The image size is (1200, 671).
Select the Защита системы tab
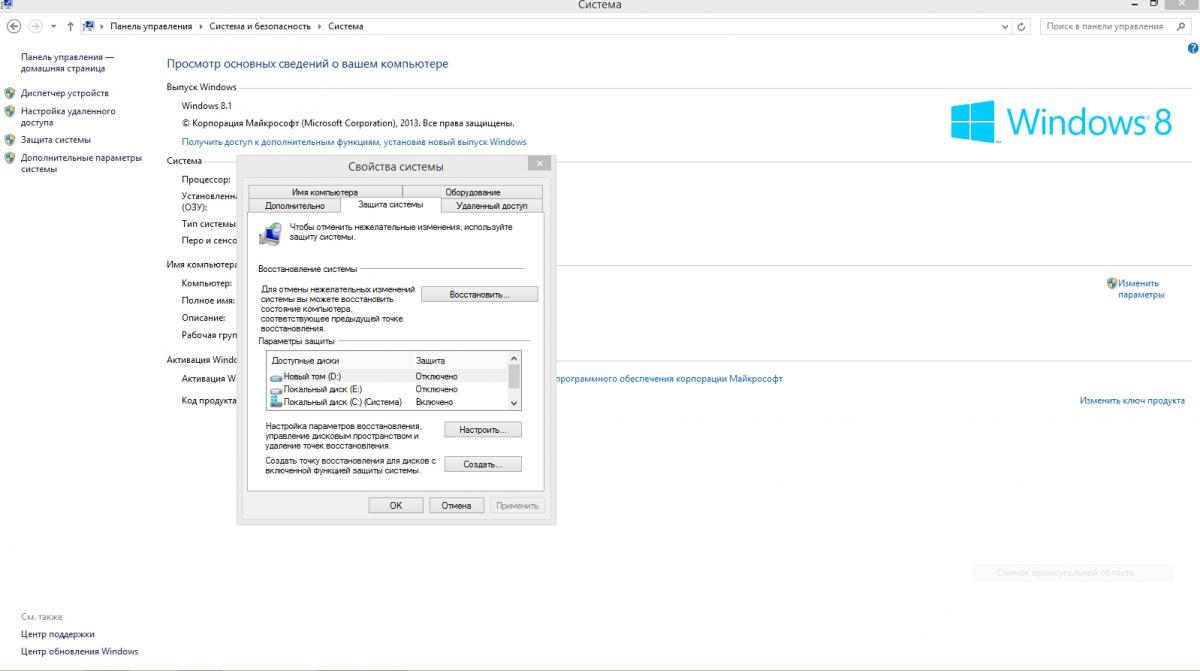tap(391, 204)
